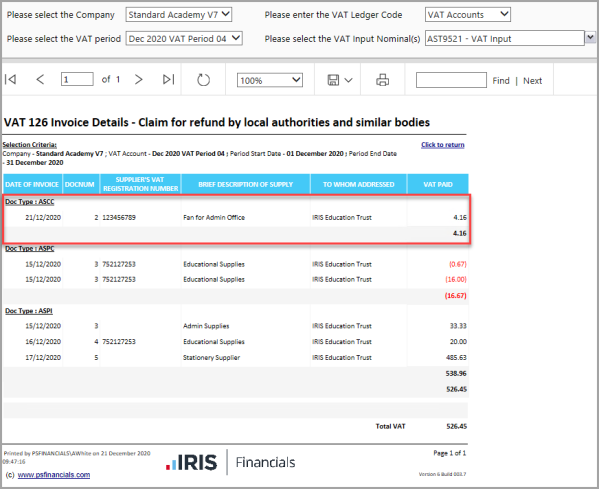Refresh the report

tap(203, 80)
